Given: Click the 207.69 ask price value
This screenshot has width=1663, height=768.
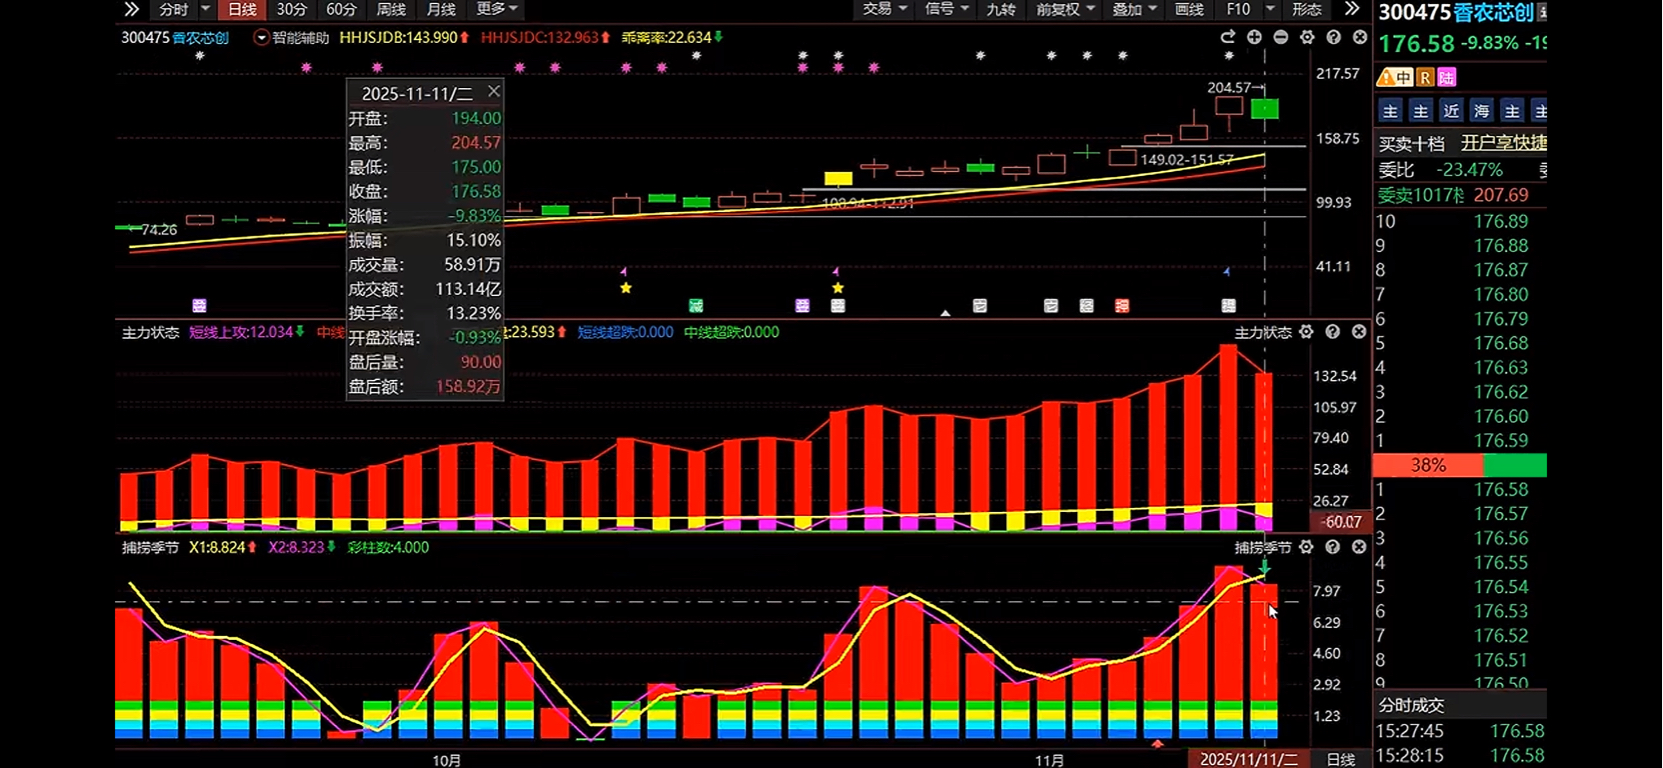Looking at the screenshot, I should click(1500, 195).
